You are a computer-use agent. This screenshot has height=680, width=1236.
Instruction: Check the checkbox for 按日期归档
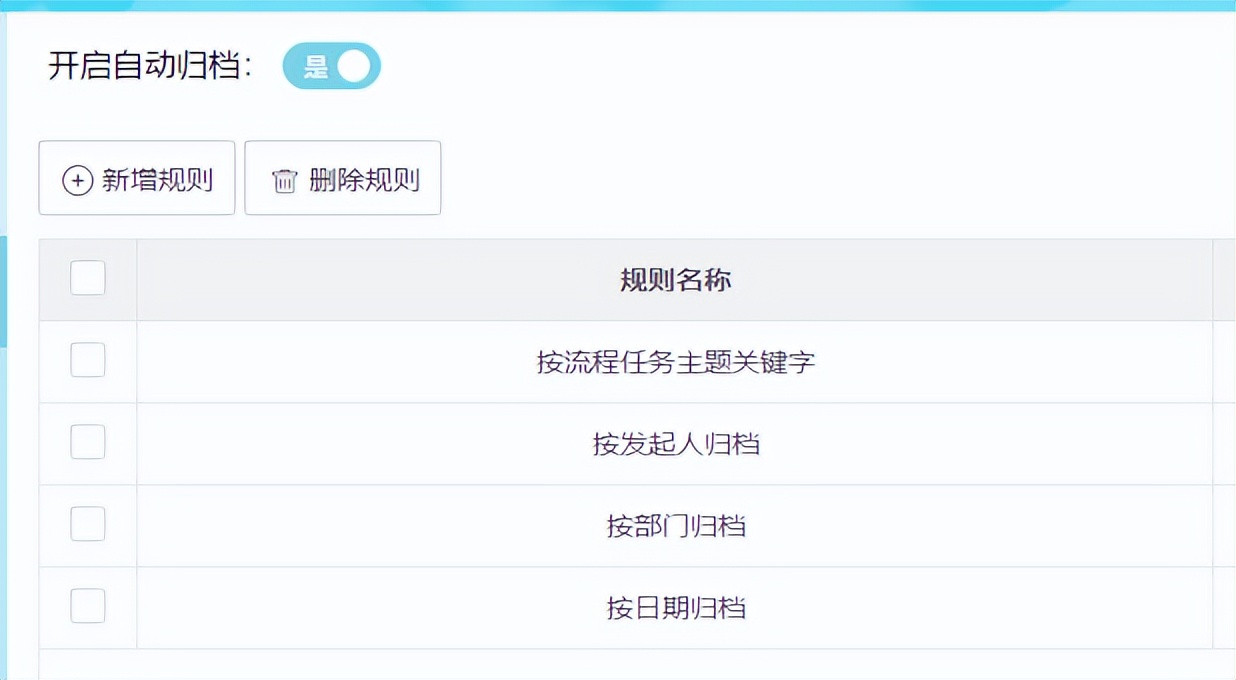[87, 605]
